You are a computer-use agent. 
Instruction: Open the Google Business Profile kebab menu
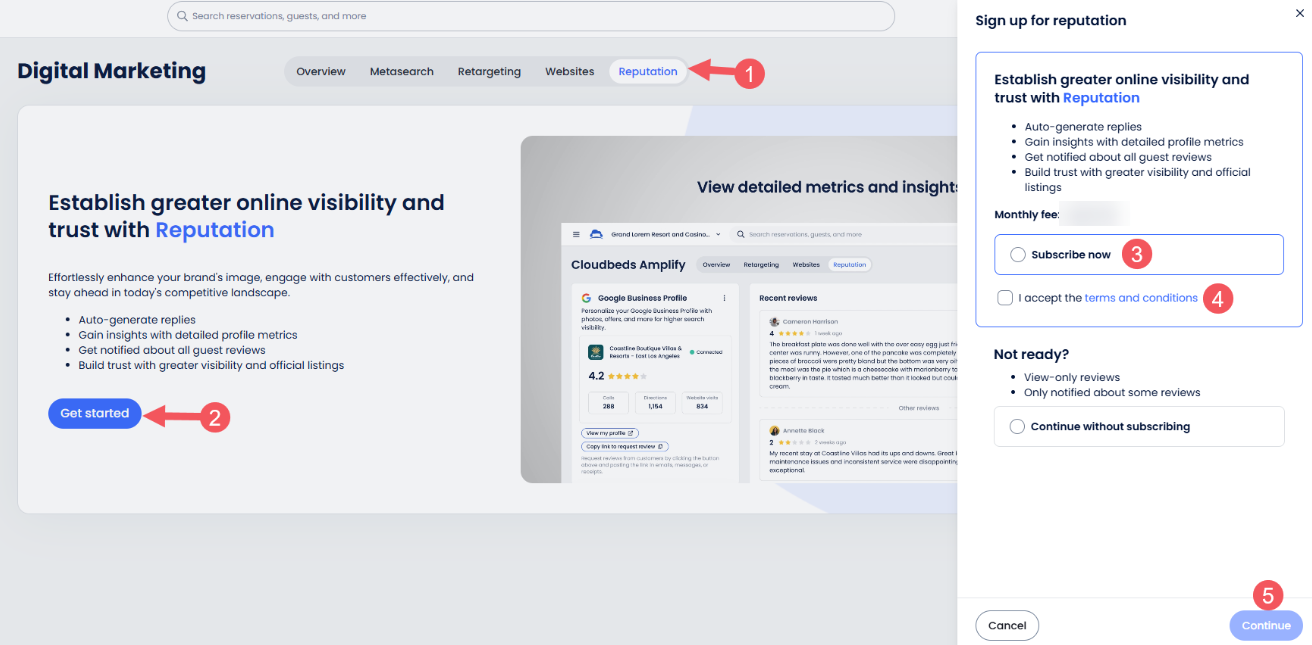pyautogui.click(x=724, y=298)
